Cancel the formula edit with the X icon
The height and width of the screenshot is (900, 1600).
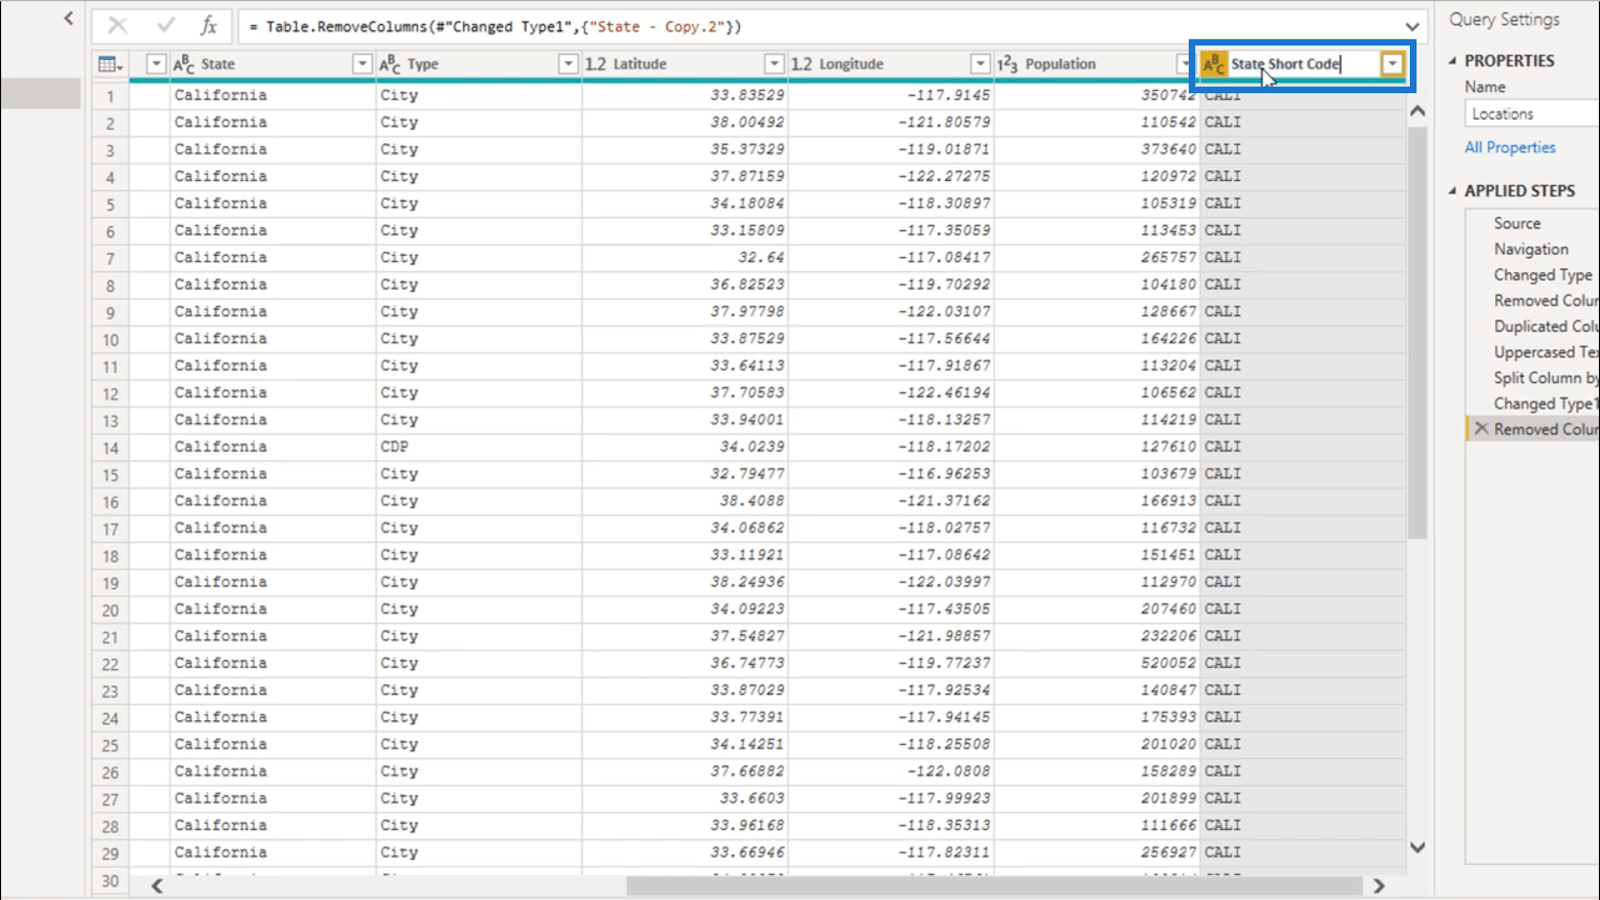point(117,26)
